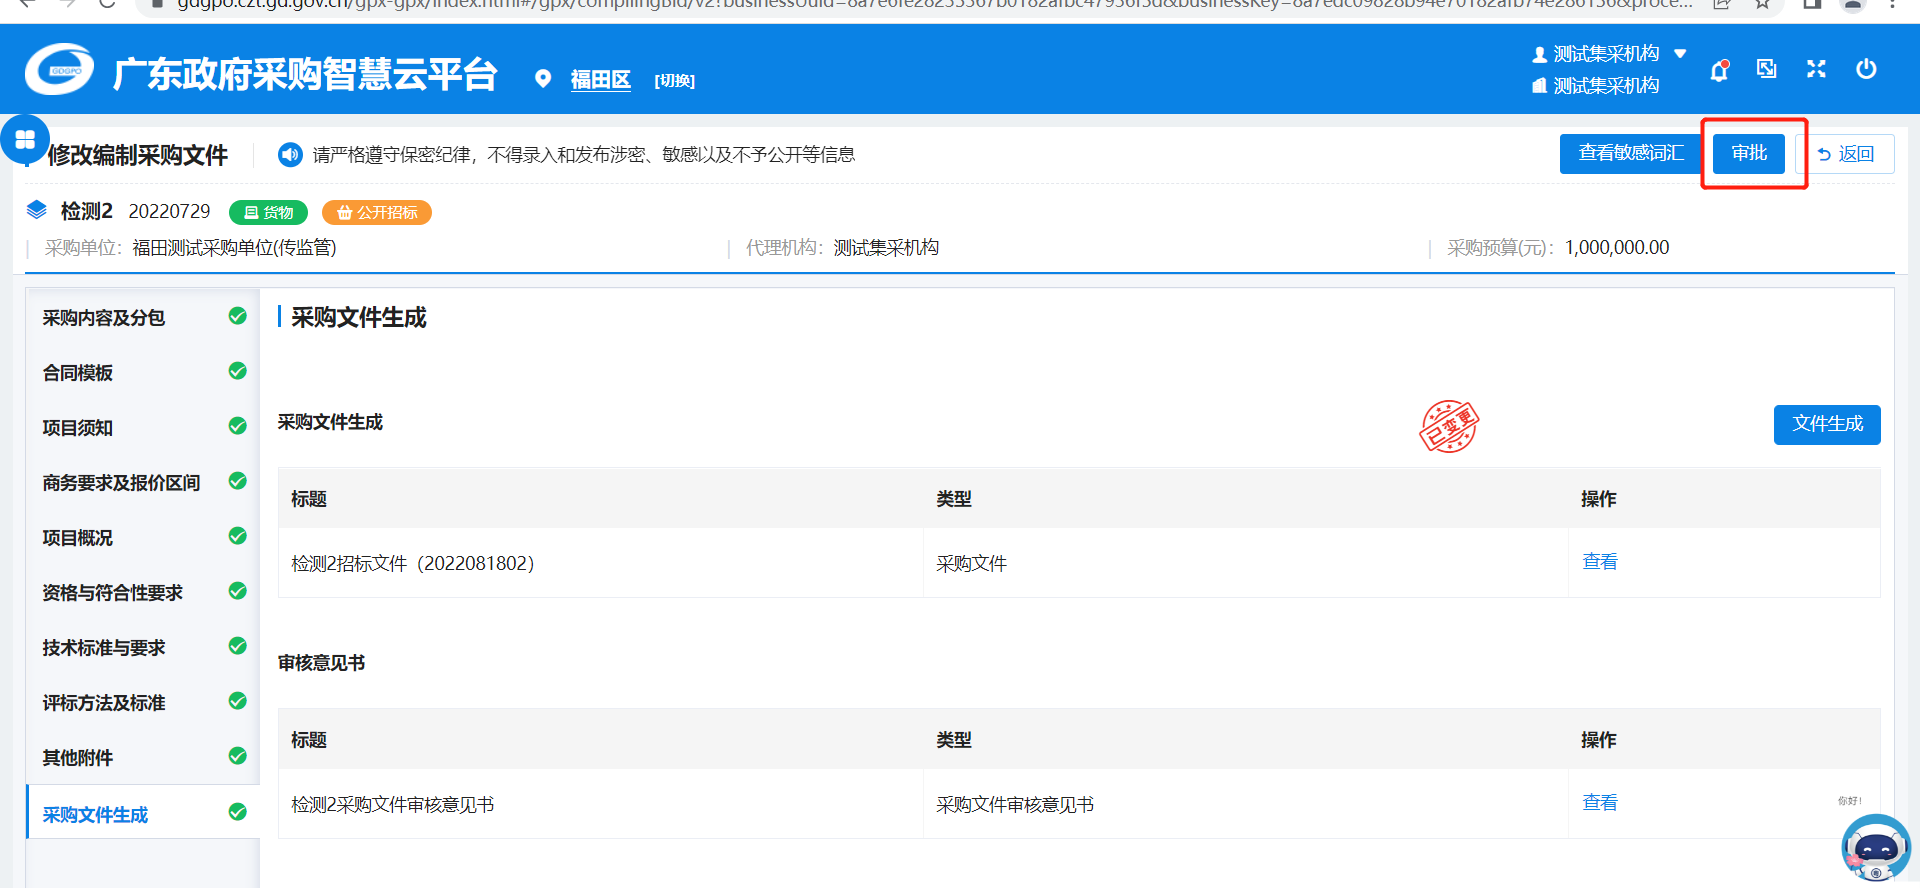
Task: Click the window switch icon beside bell
Action: [1767, 69]
